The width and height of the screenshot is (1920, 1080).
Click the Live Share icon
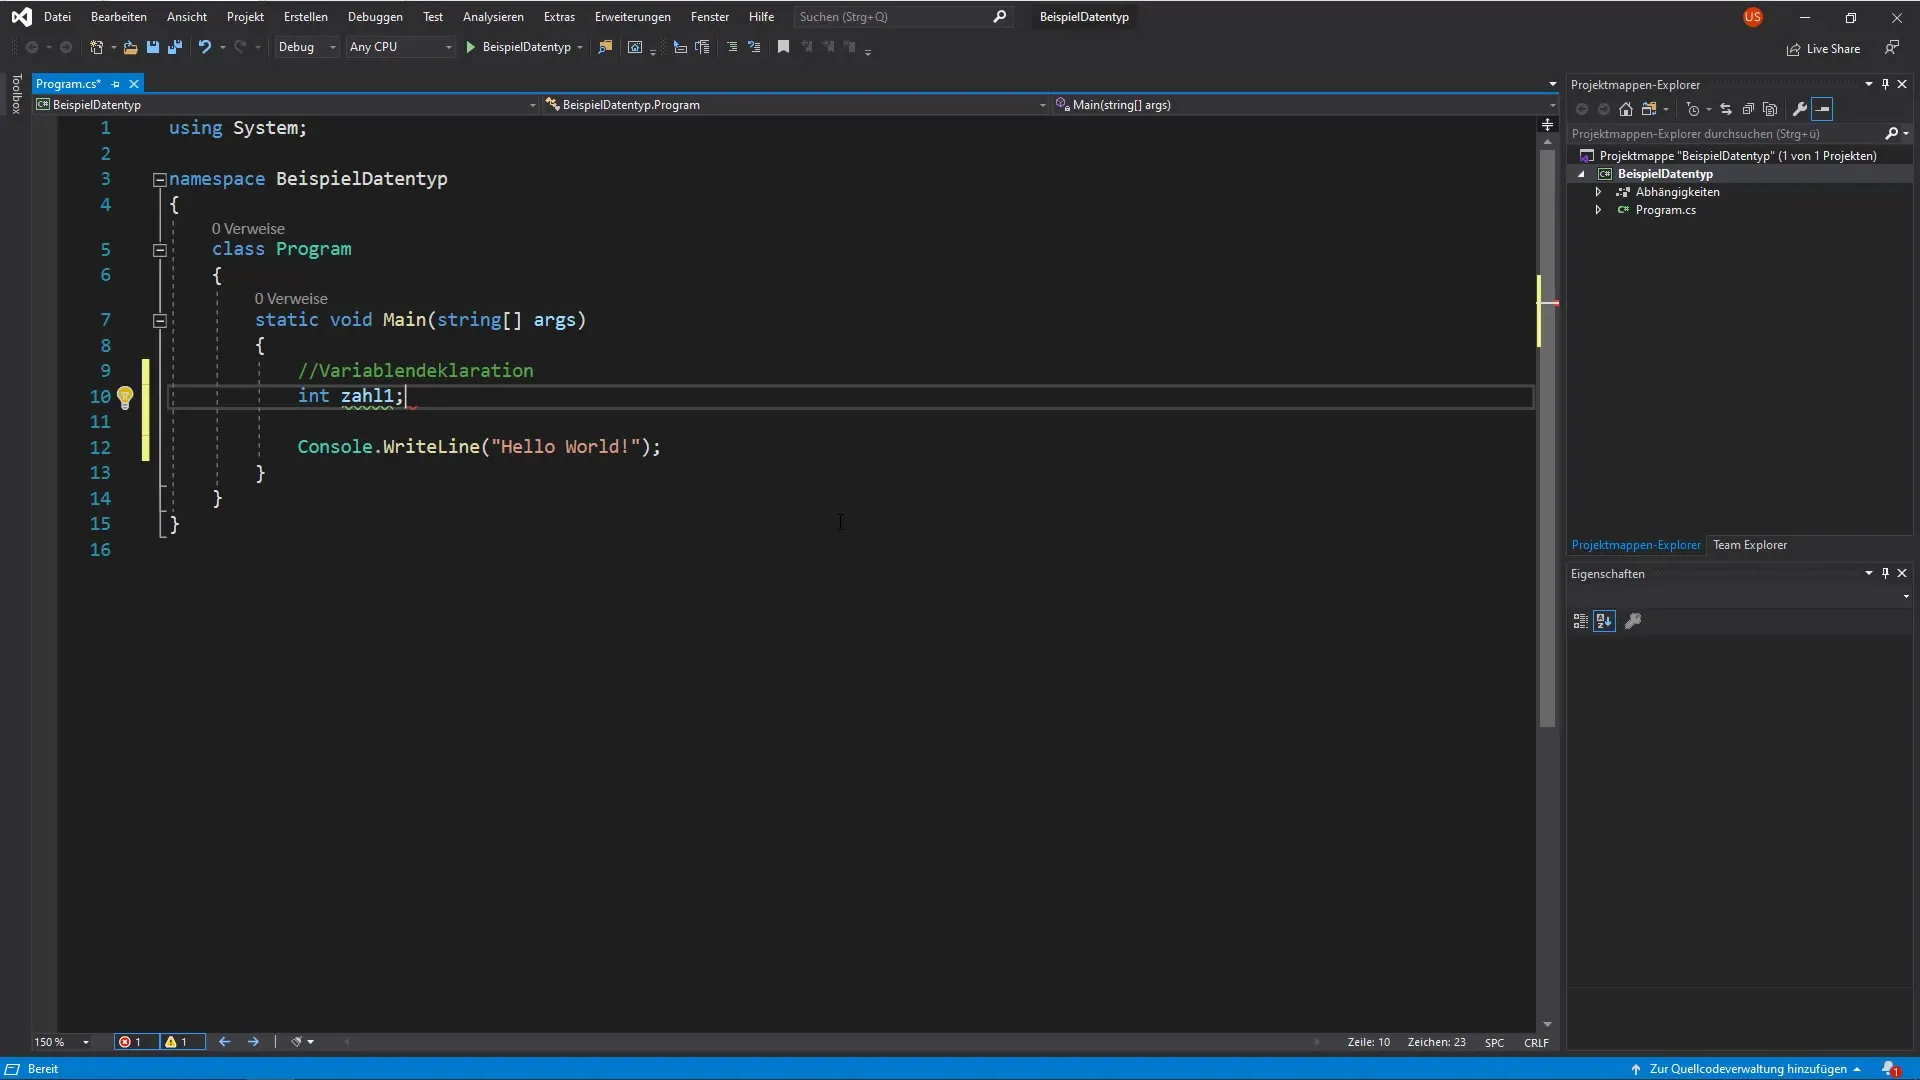[x=1794, y=49]
